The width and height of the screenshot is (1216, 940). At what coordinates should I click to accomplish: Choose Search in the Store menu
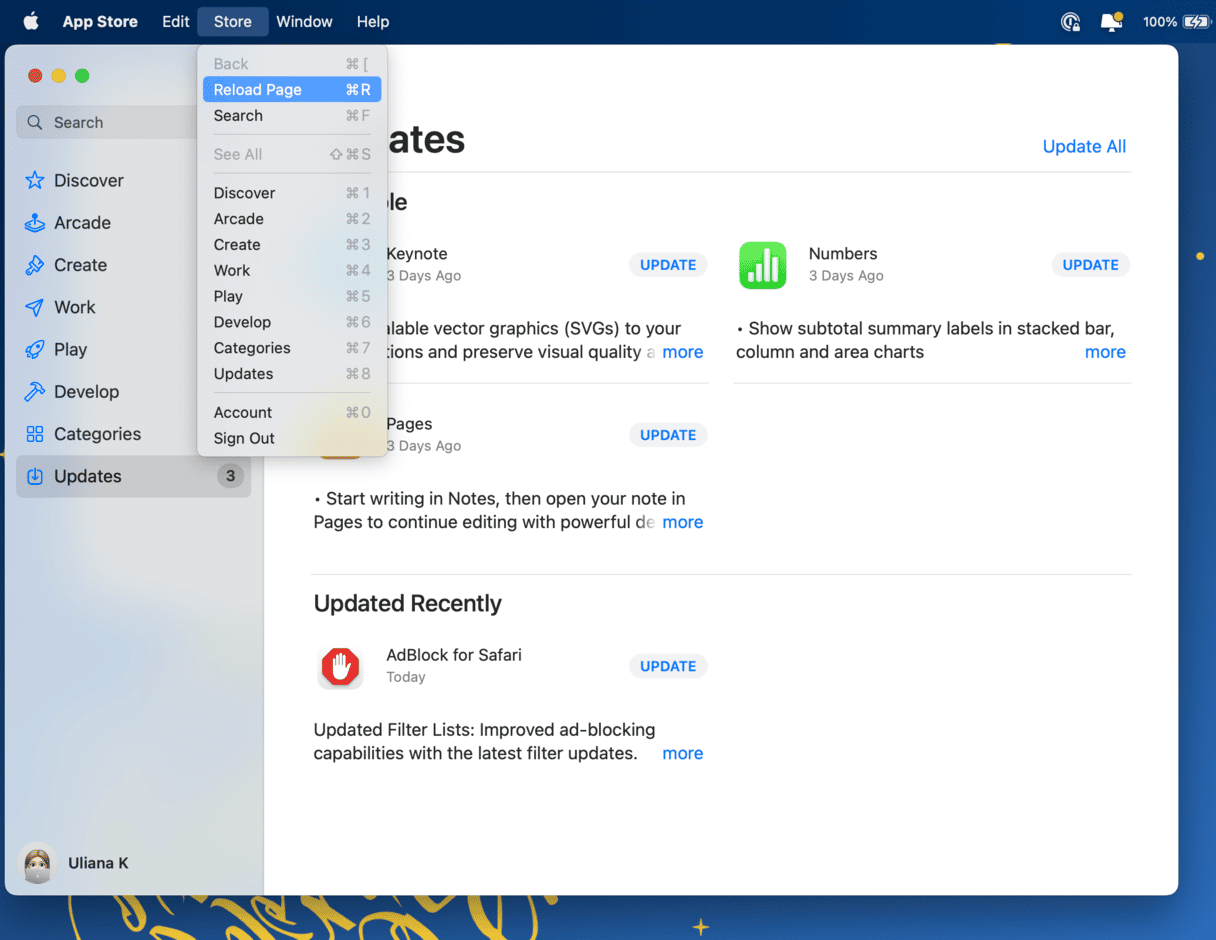click(x=292, y=115)
